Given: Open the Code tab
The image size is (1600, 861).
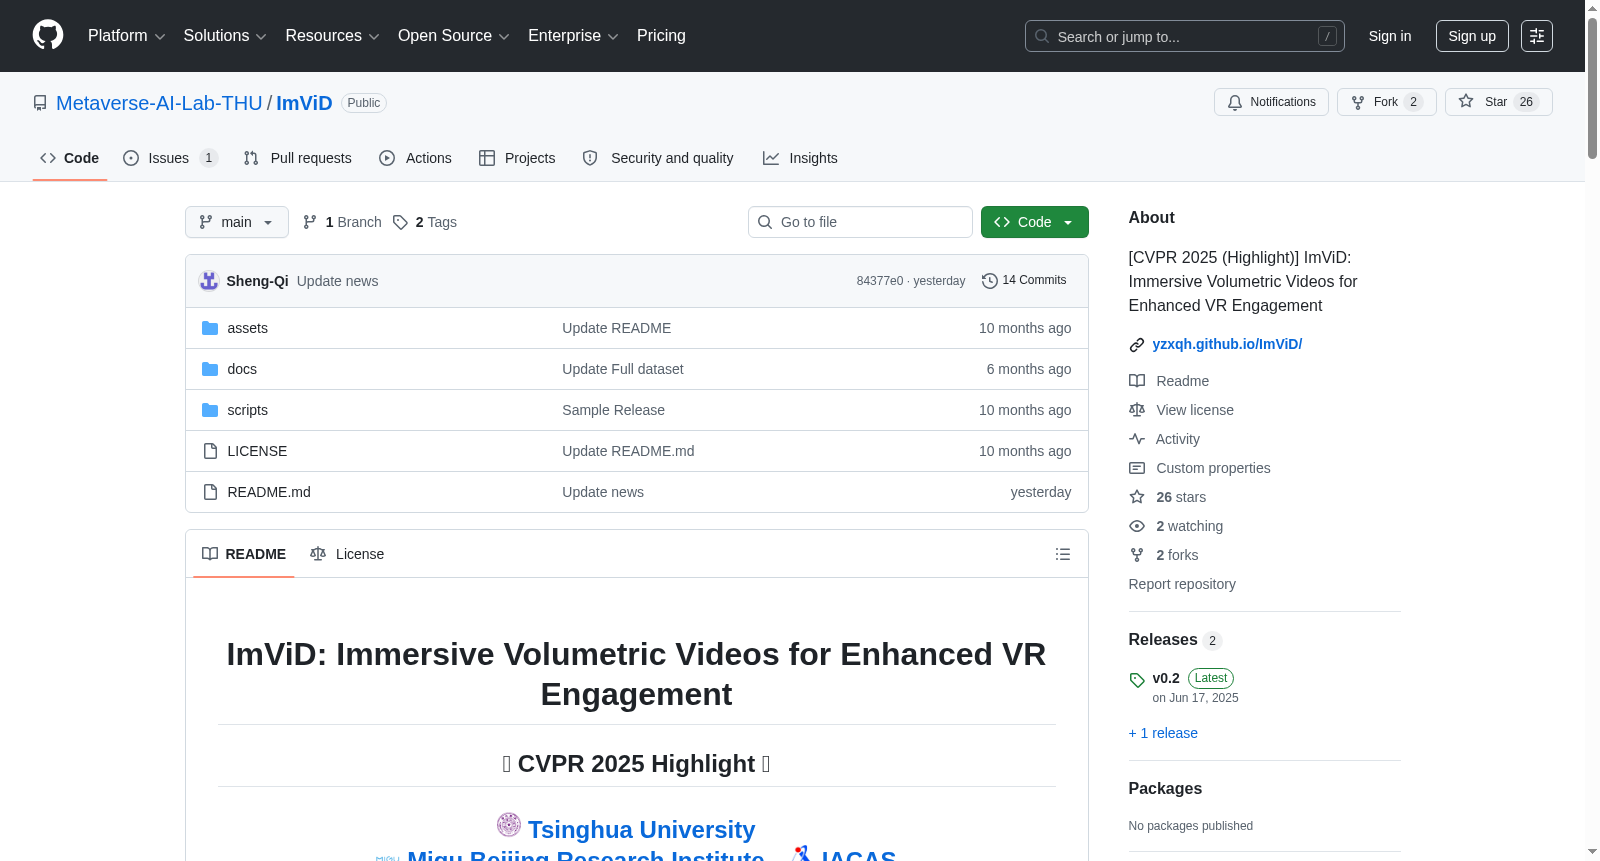Looking at the screenshot, I should pyautogui.click(x=70, y=158).
